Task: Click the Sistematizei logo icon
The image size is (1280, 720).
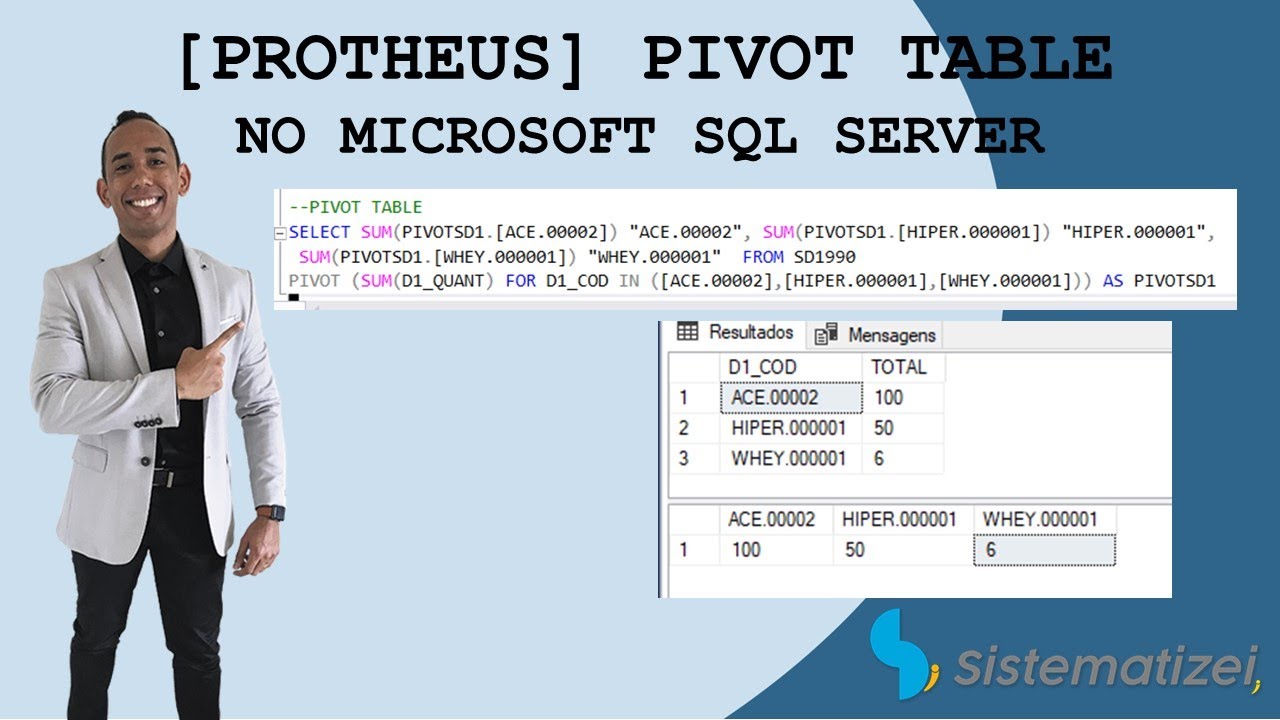Action: pyautogui.click(x=904, y=654)
